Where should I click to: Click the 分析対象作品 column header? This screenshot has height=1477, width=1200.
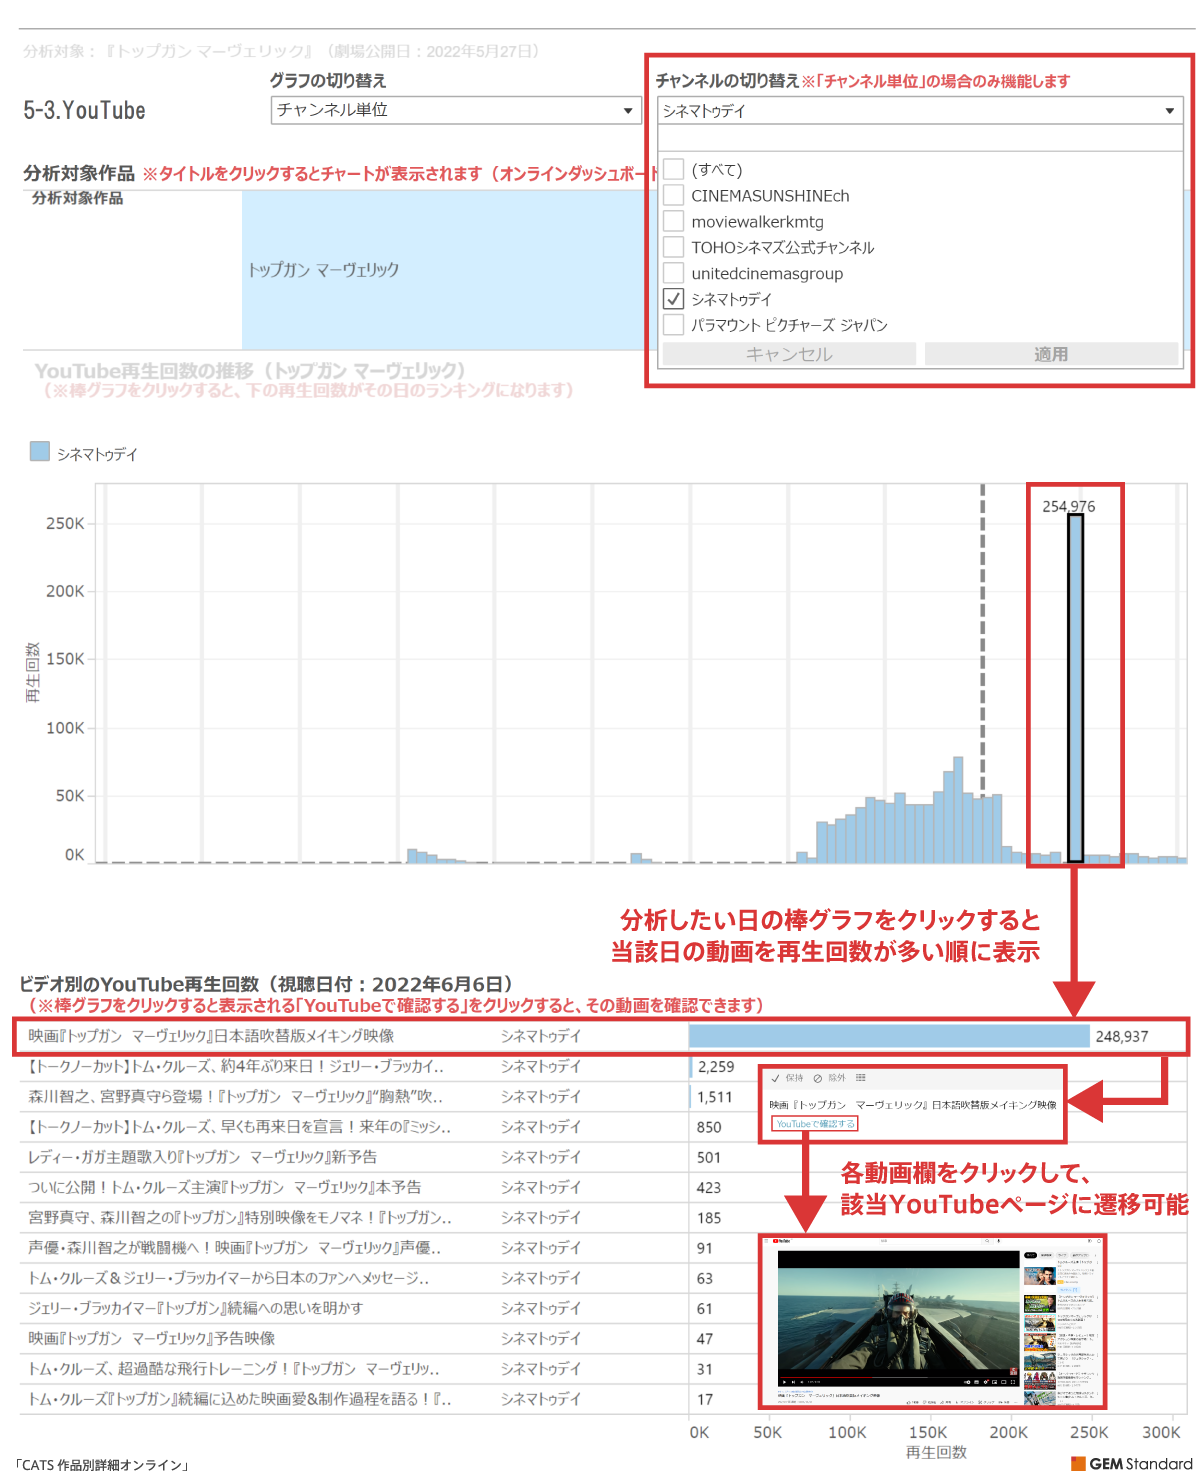tap(78, 198)
